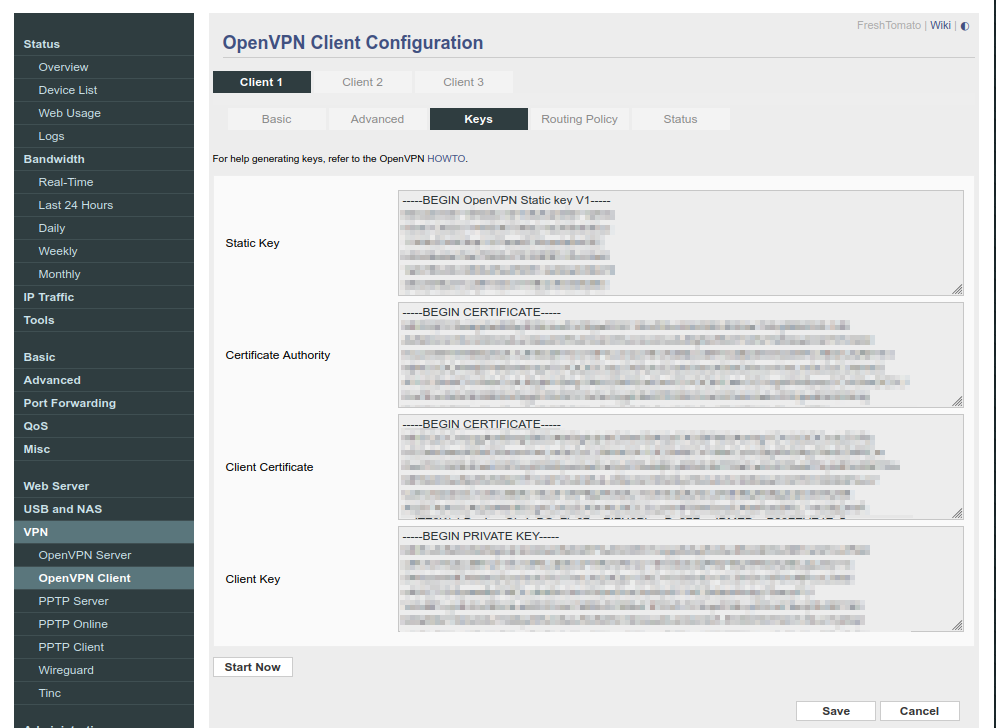996x728 pixels.
Task: Click the Certificate Authority textarea resize handle
Action: pyautogui.click(x=957, y=401)
